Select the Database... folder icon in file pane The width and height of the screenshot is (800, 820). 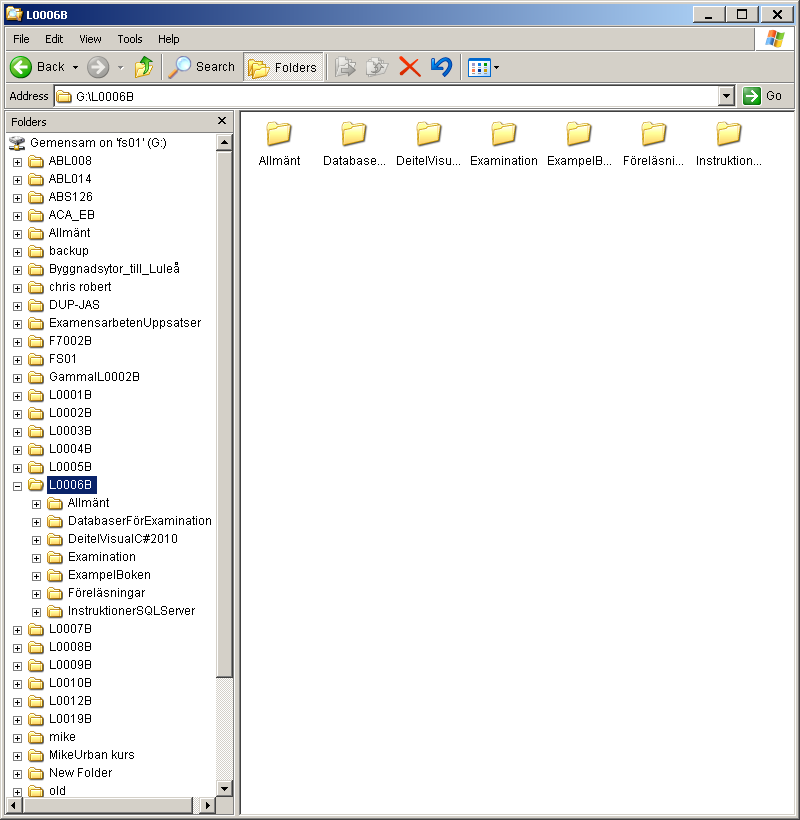[354, 134]
